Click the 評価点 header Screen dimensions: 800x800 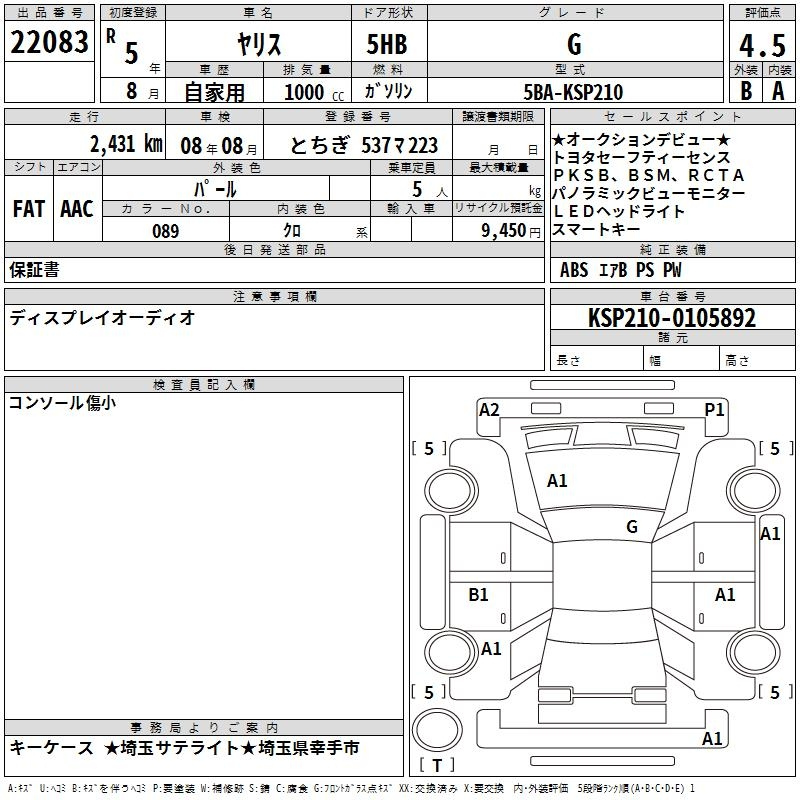coord(762,13)
